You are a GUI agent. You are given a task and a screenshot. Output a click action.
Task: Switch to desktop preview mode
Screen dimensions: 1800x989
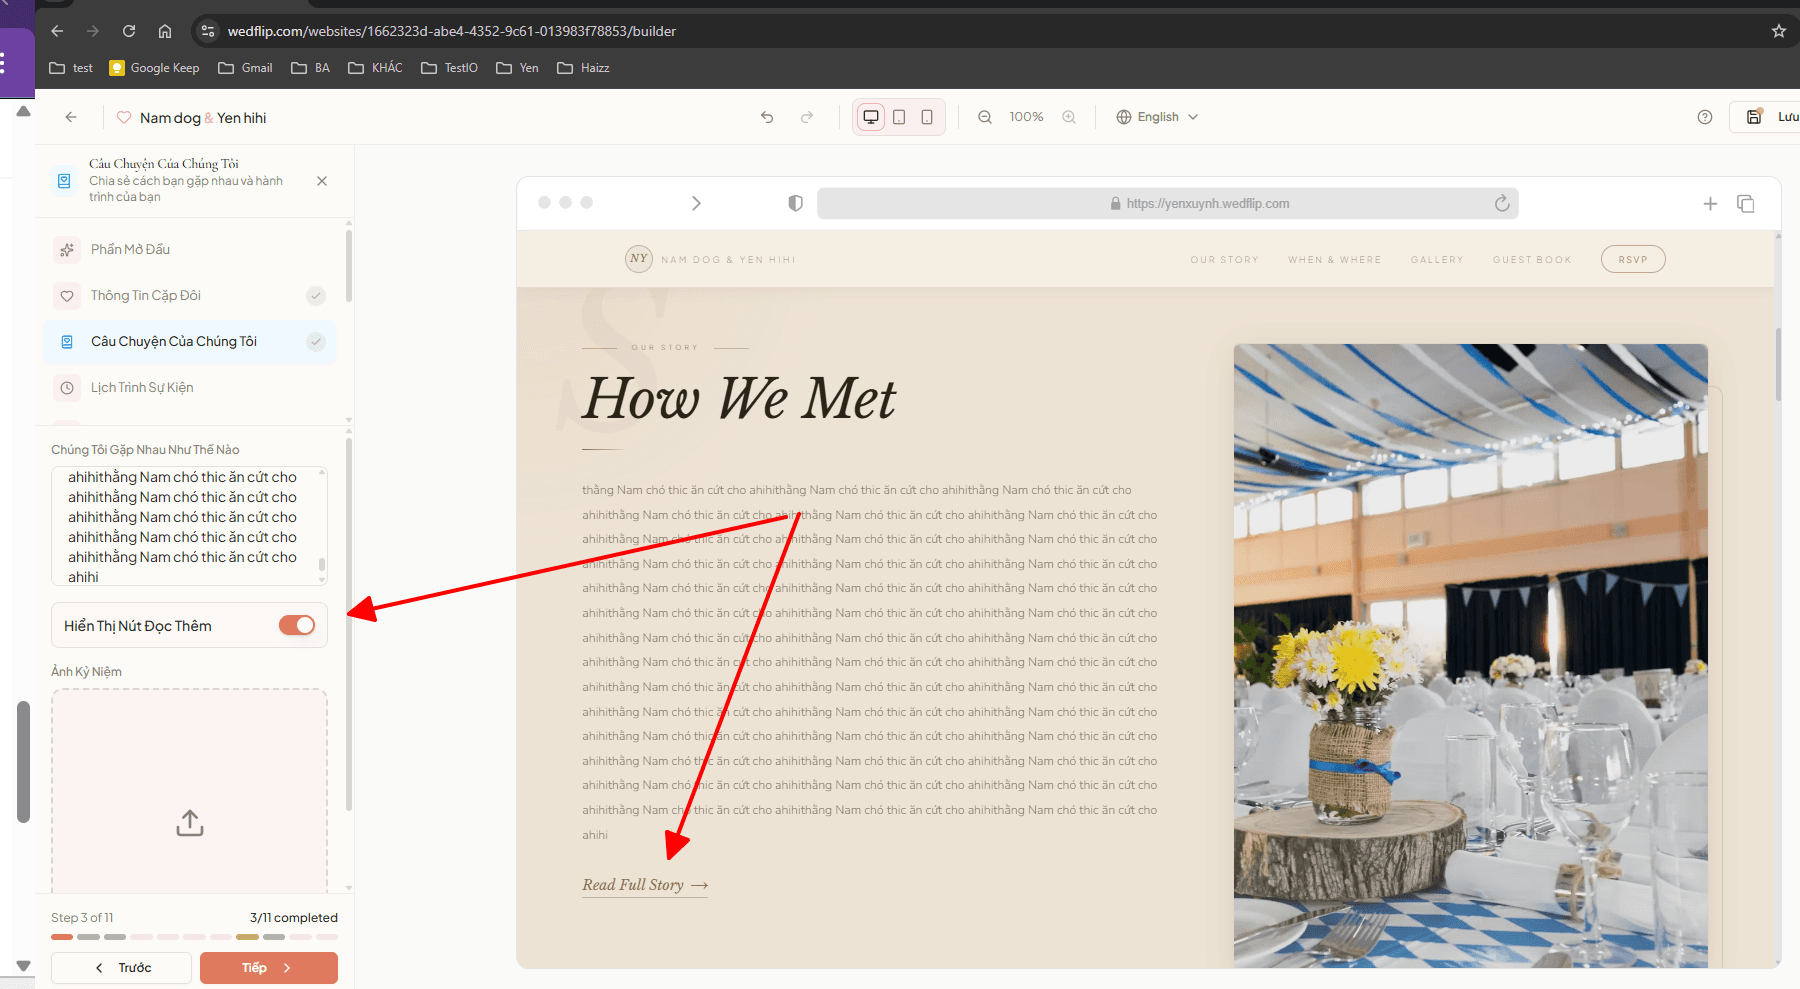coord(871,117)
